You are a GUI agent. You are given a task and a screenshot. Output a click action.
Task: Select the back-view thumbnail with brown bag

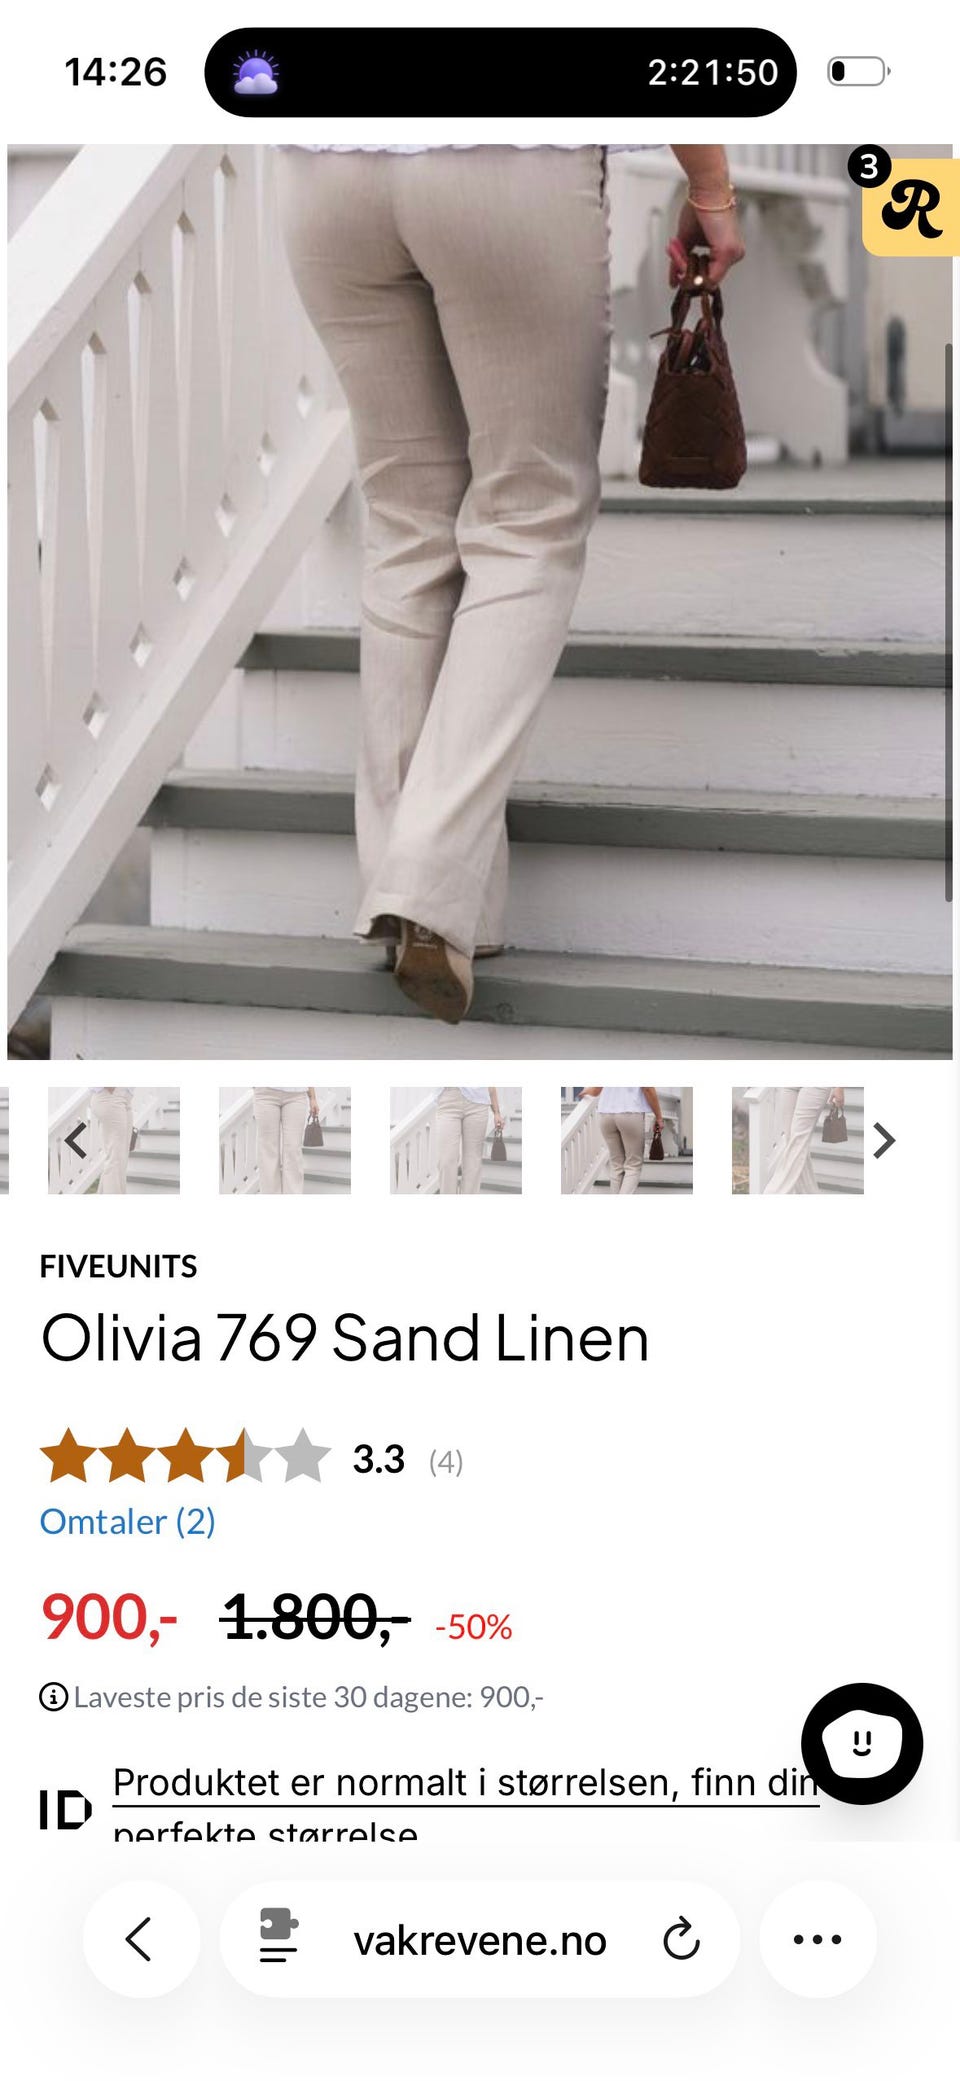627,1140
